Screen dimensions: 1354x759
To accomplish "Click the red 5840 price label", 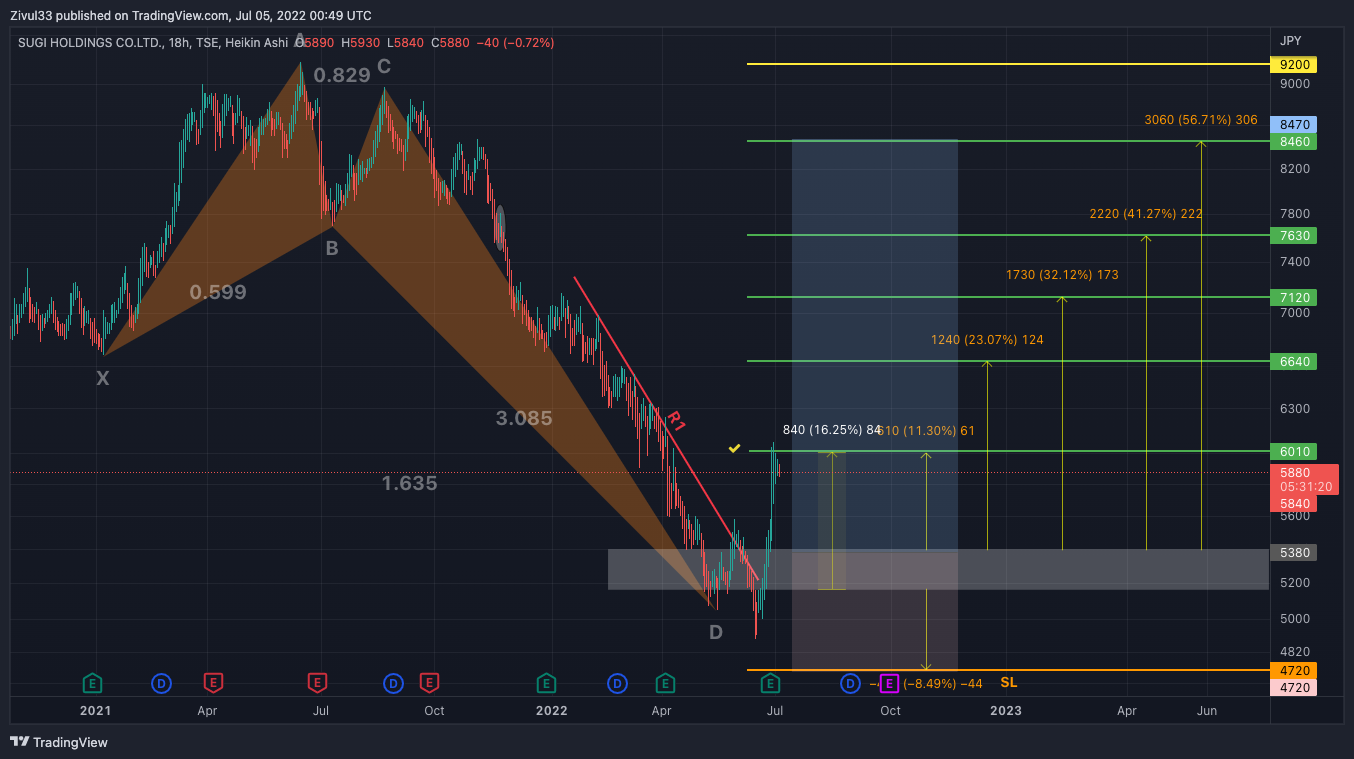I will [1293, 504].
